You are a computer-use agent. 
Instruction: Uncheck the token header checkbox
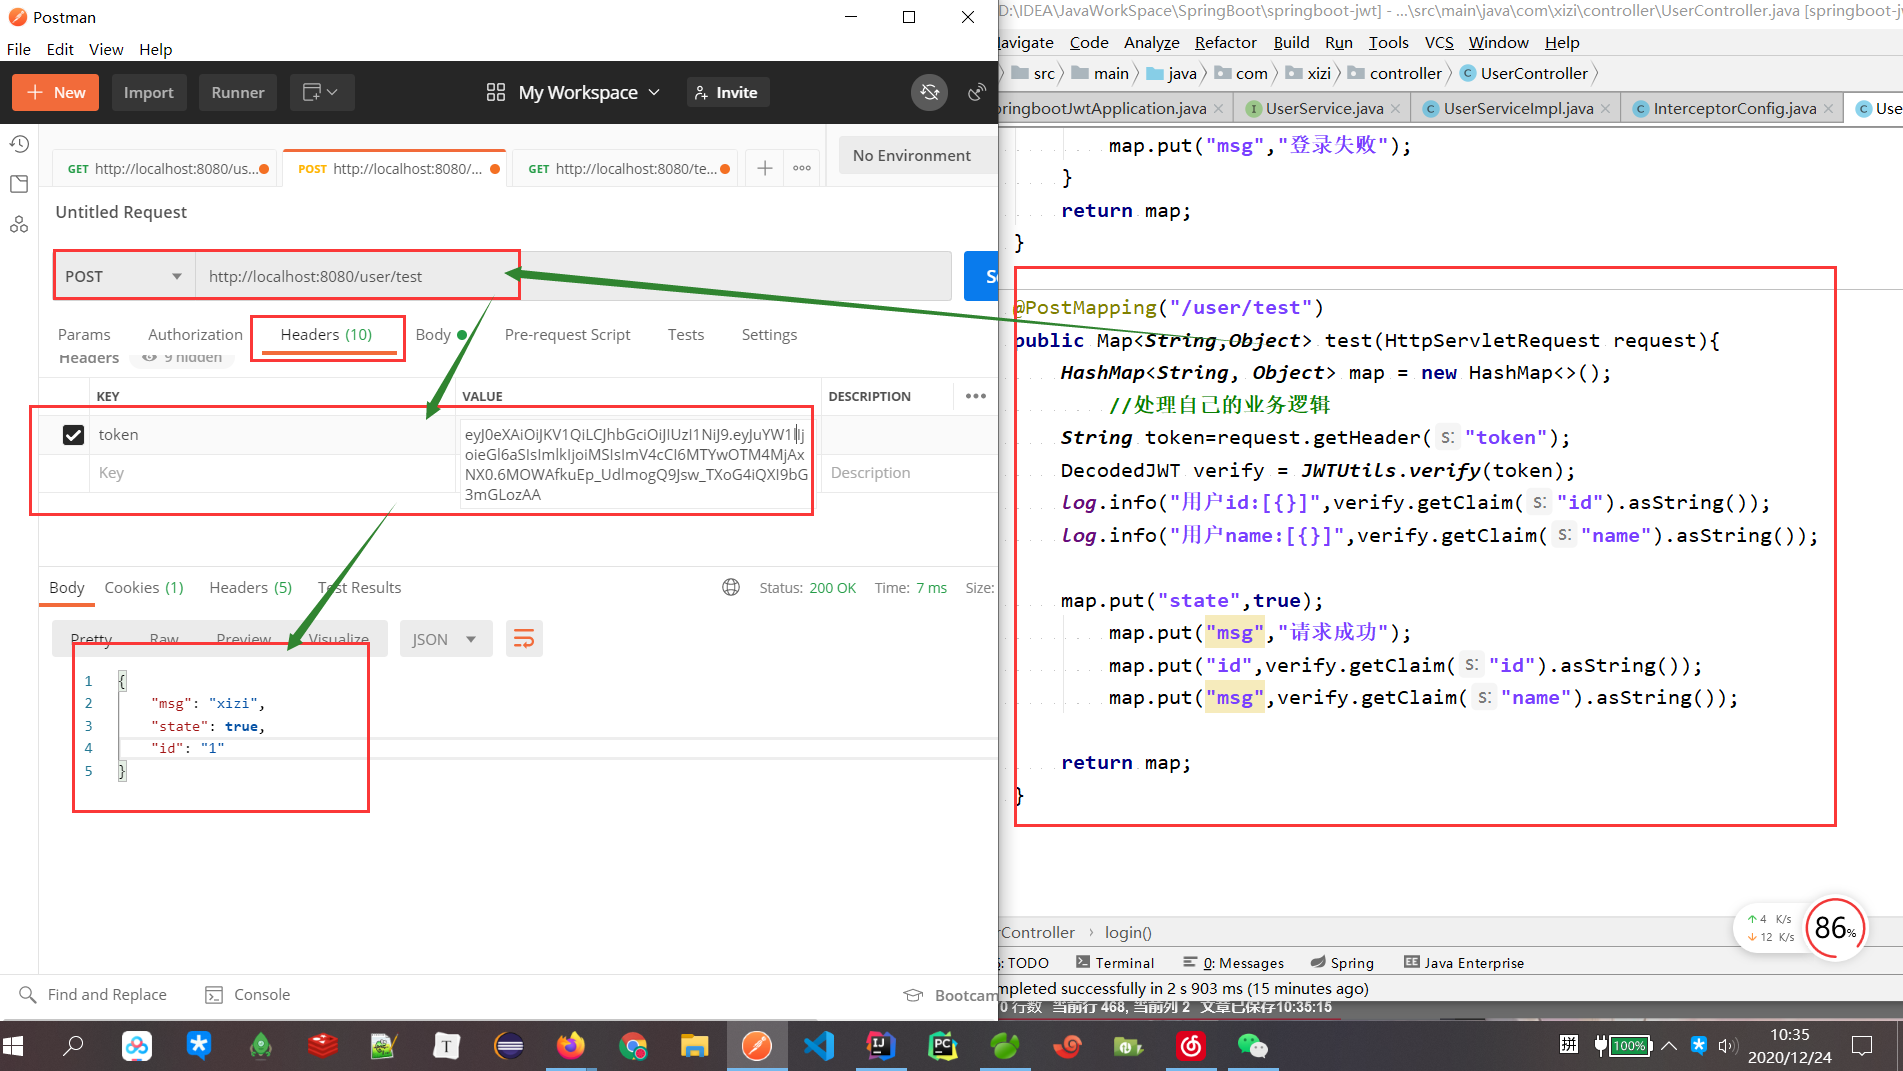73,435
